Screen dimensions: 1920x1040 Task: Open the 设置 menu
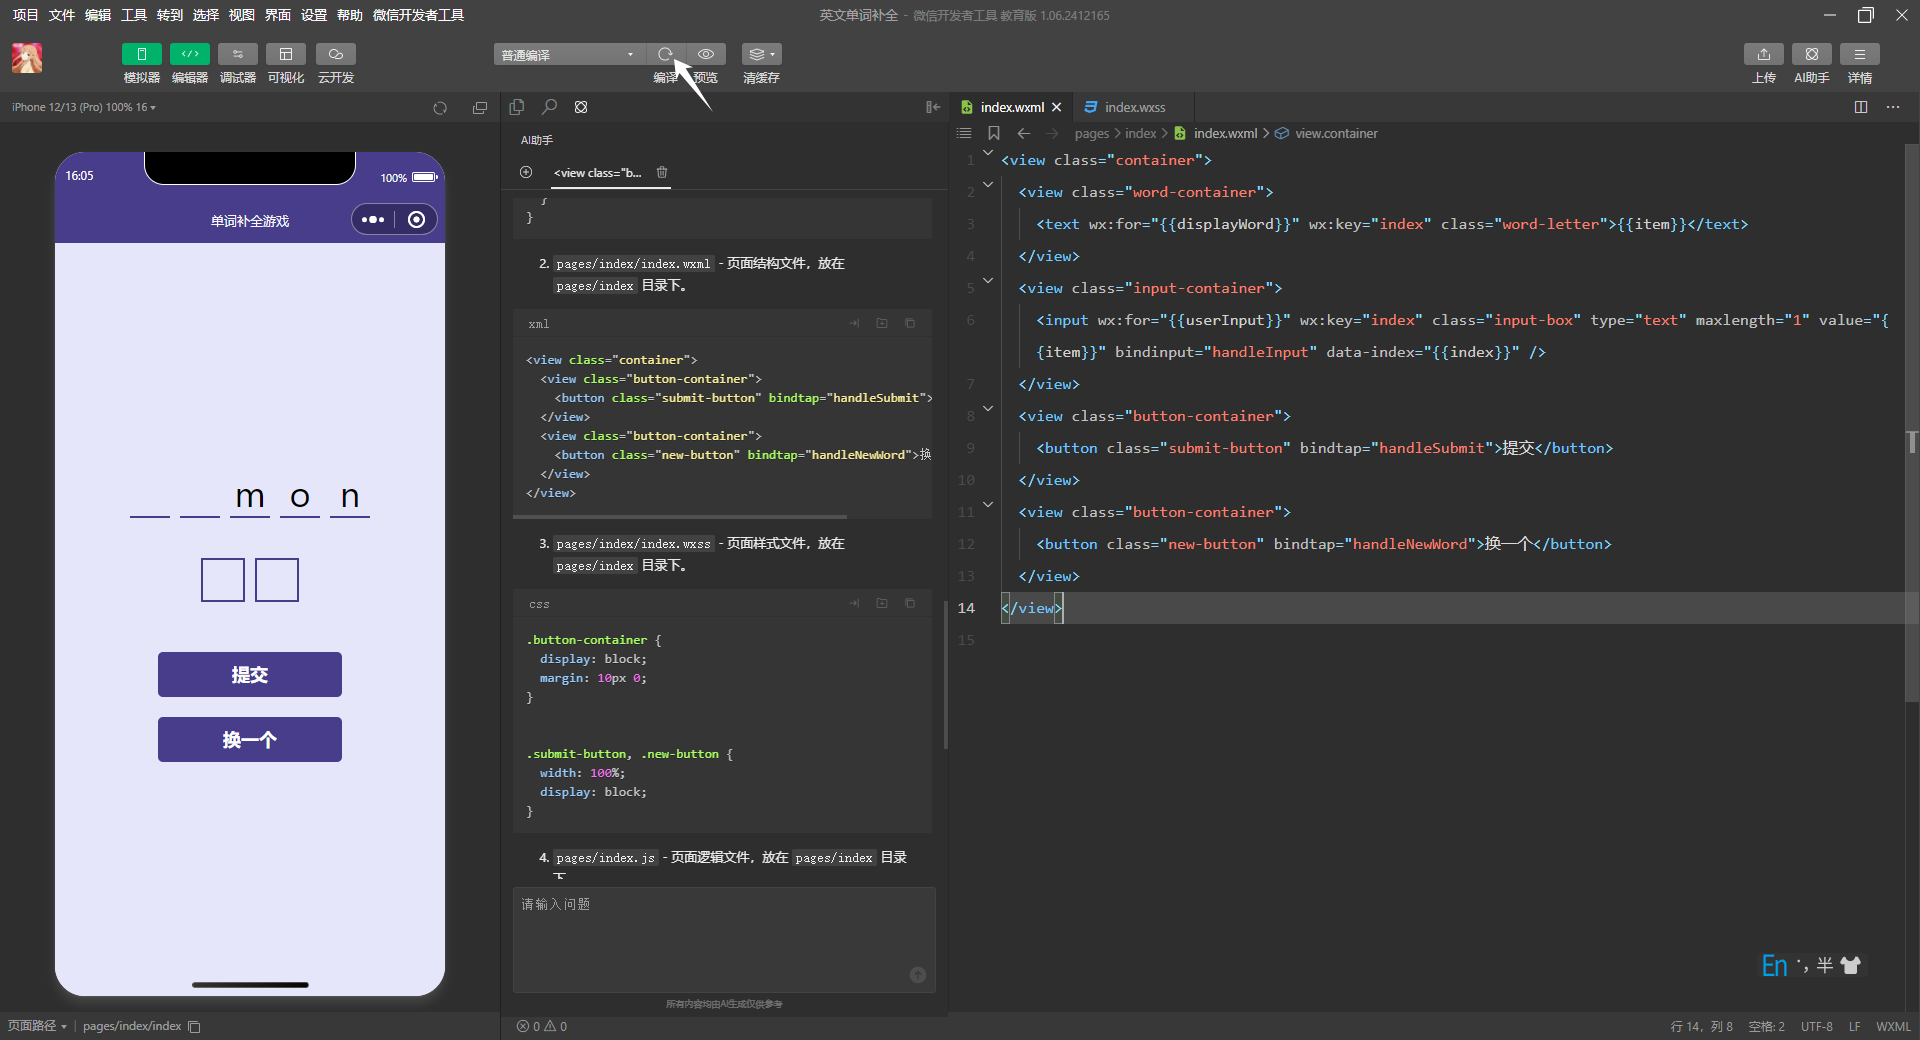(x=313, y=15)
